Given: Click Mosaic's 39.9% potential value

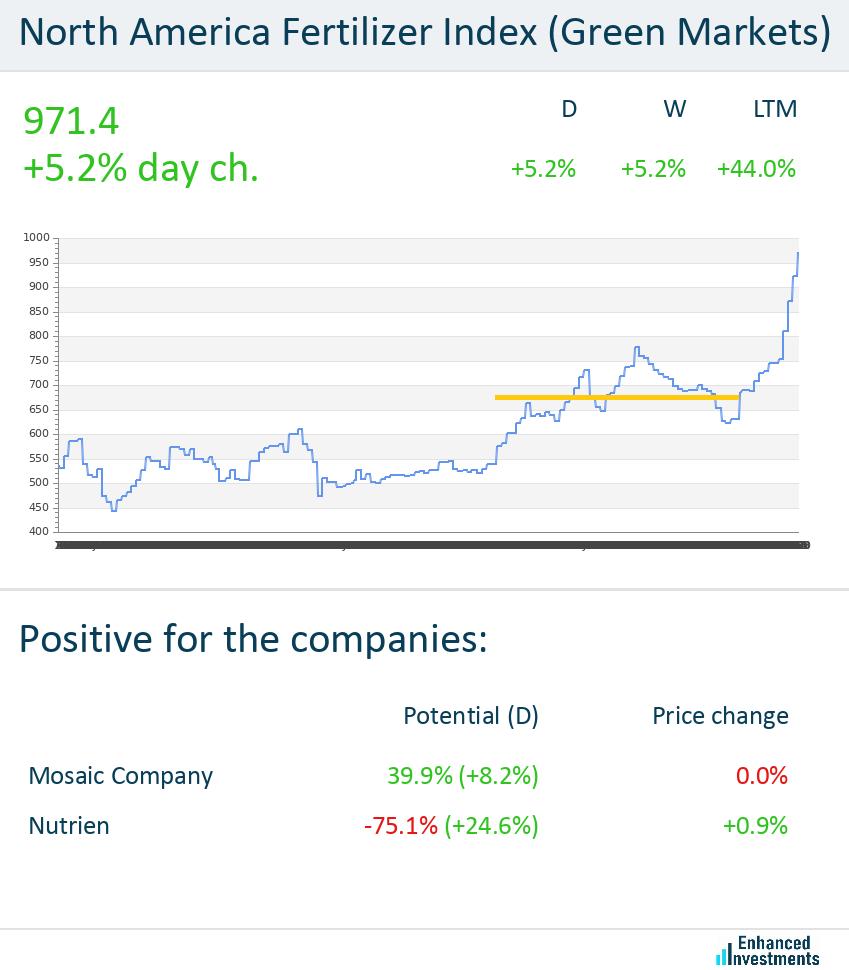Looking at the screenshot, I should click(x=419, y=776).
